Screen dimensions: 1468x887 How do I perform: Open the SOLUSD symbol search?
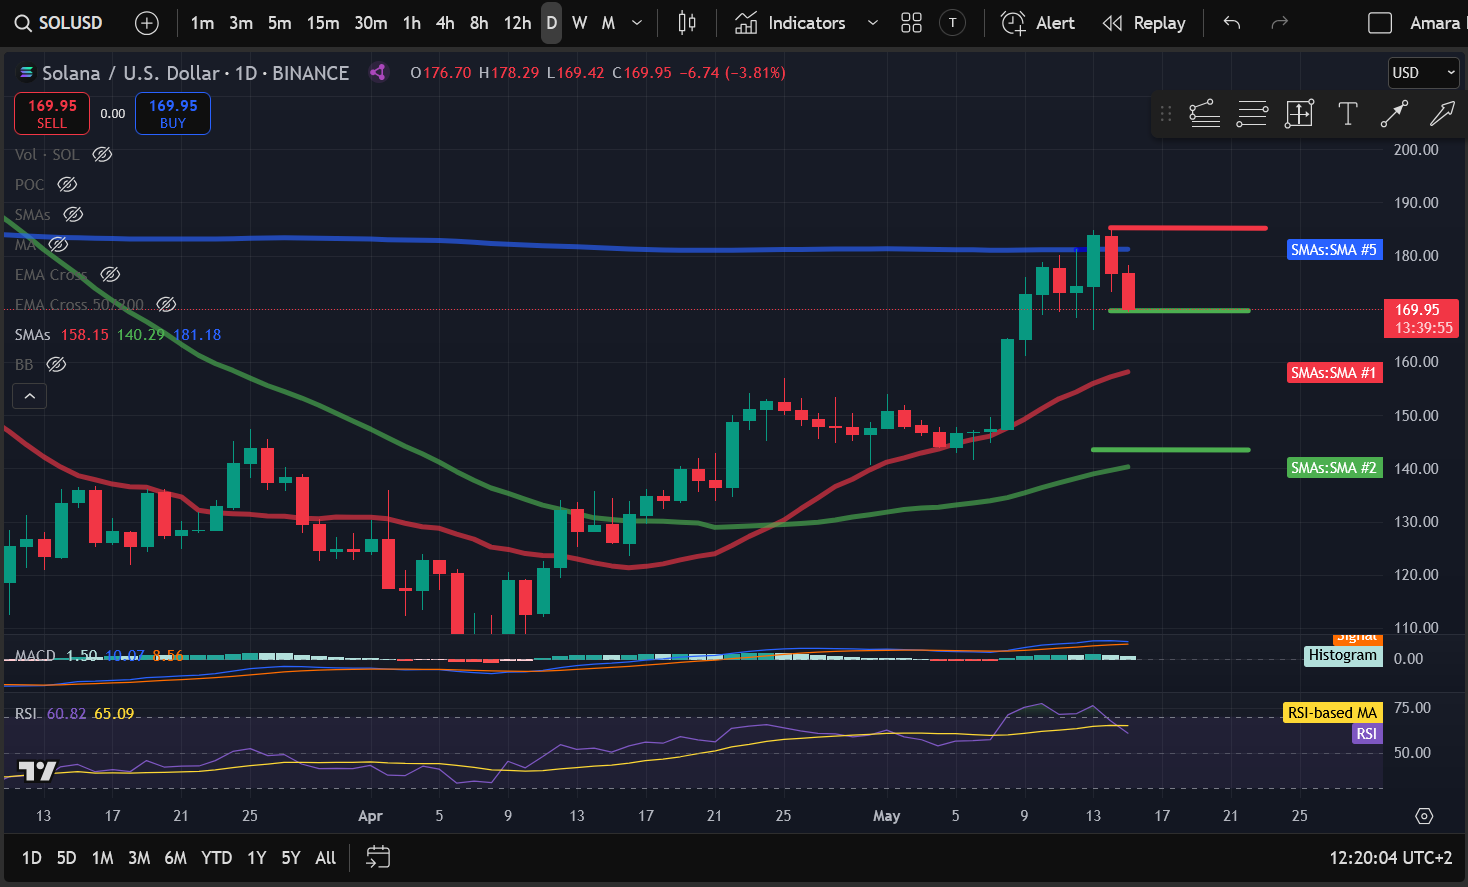(x=59, y=23)
